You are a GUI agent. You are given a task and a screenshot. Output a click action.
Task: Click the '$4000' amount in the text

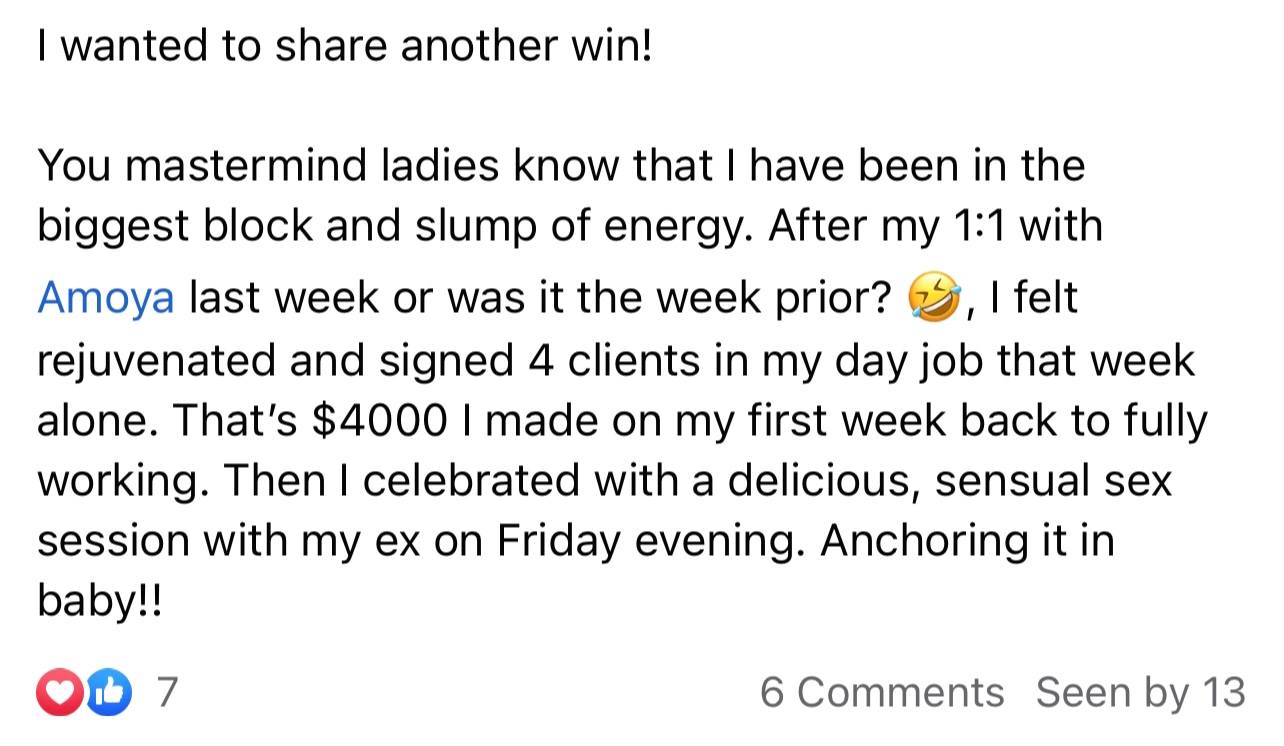click(x=381, y=421)
